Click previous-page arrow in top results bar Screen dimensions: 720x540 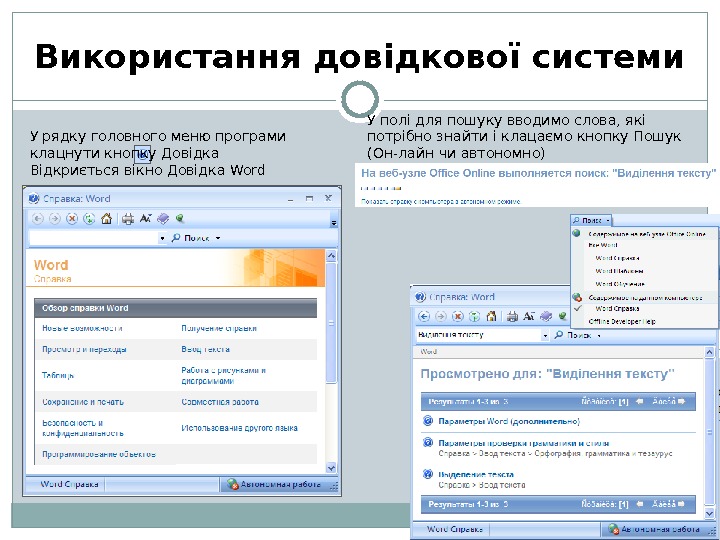click(639, 401)
